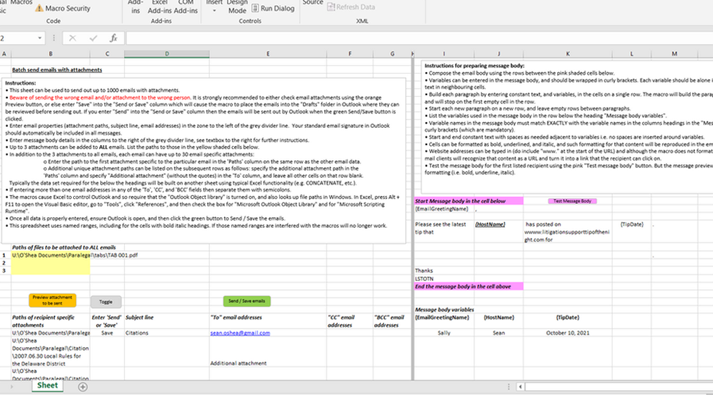This screenshot has height=395, width=713.
Task: Select the 'LSTOTN' cell
Action: [x=444, y=279]
